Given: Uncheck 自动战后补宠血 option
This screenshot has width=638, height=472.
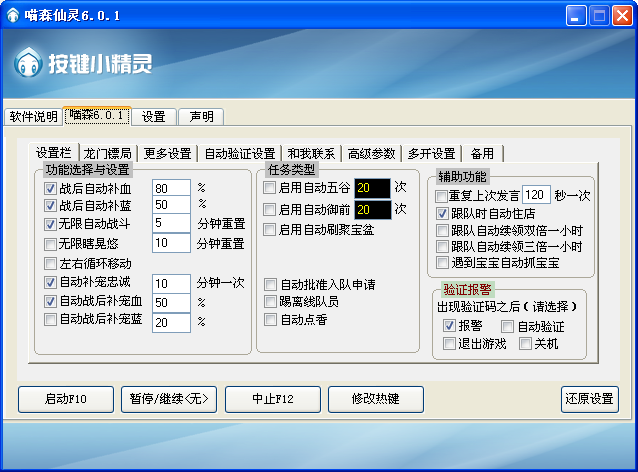Looking at the screenshot, I should click(50, 301).
